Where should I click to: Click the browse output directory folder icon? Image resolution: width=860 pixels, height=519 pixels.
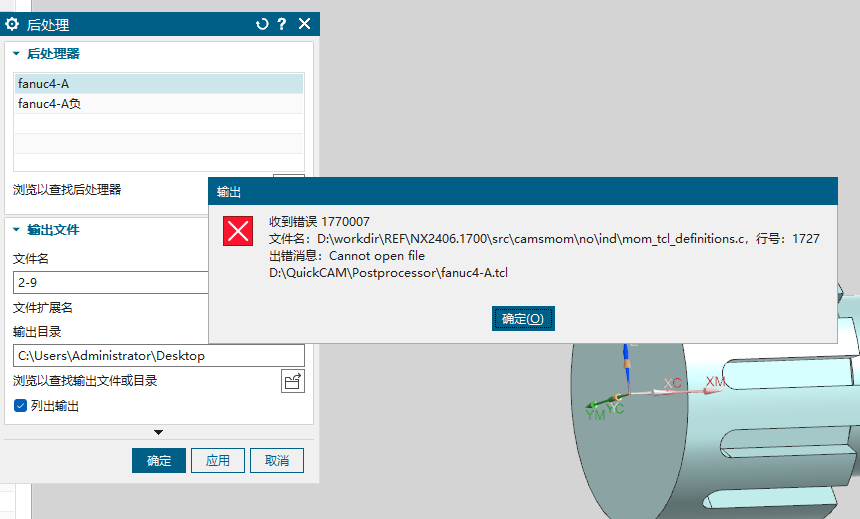point(292,381)
